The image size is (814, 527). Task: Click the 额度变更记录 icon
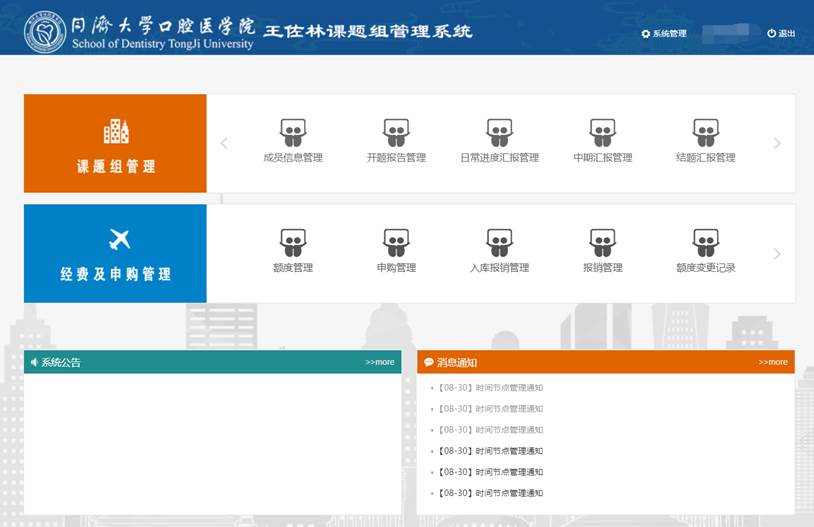coord(705,243)
